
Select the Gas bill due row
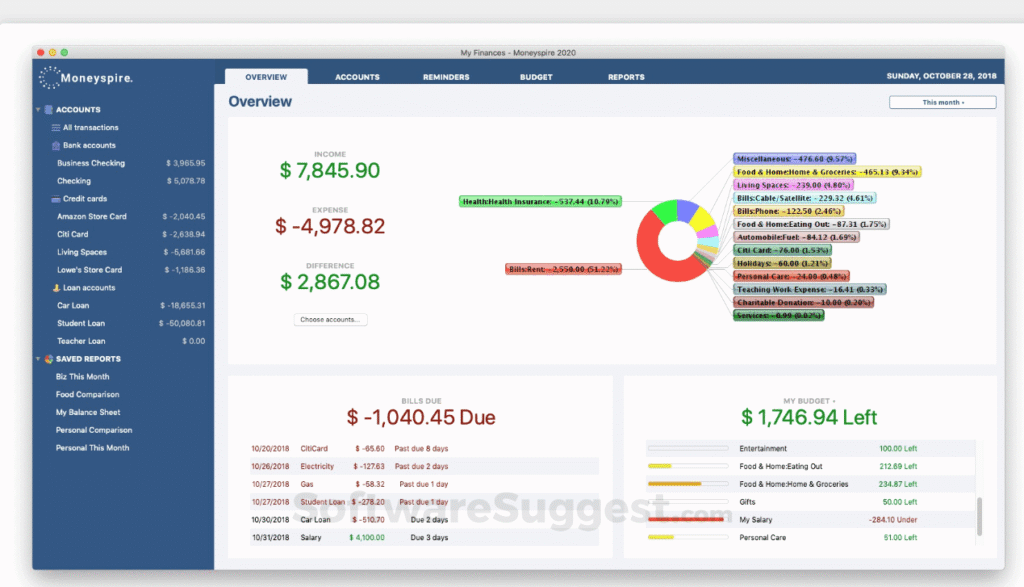pos(424,484)
